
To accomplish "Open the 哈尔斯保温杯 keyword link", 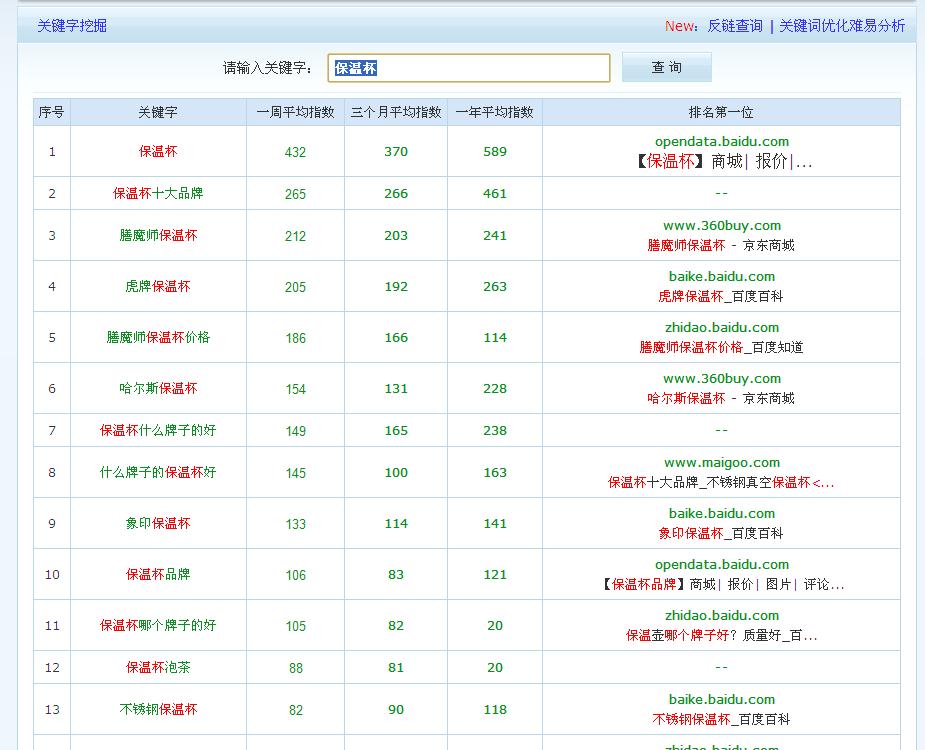I will pyautogui.click(x=158, y=389).
